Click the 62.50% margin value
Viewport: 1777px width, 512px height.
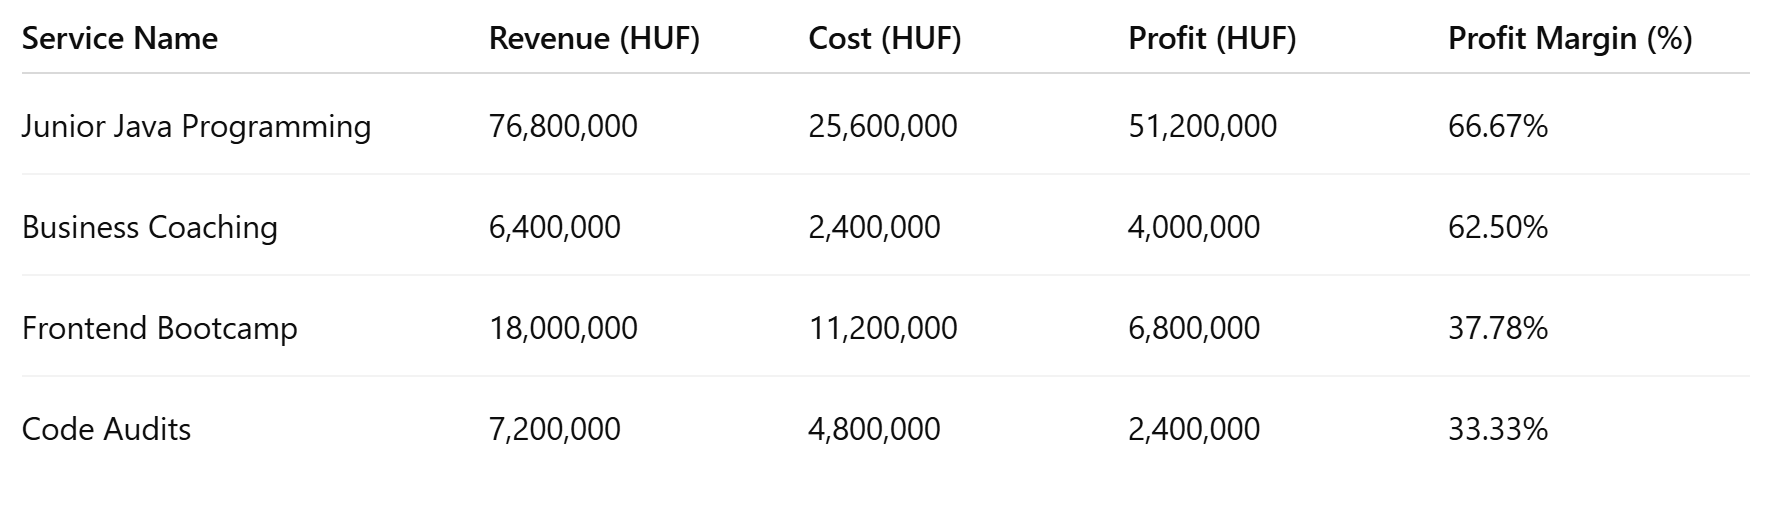tap(1498, 227)
